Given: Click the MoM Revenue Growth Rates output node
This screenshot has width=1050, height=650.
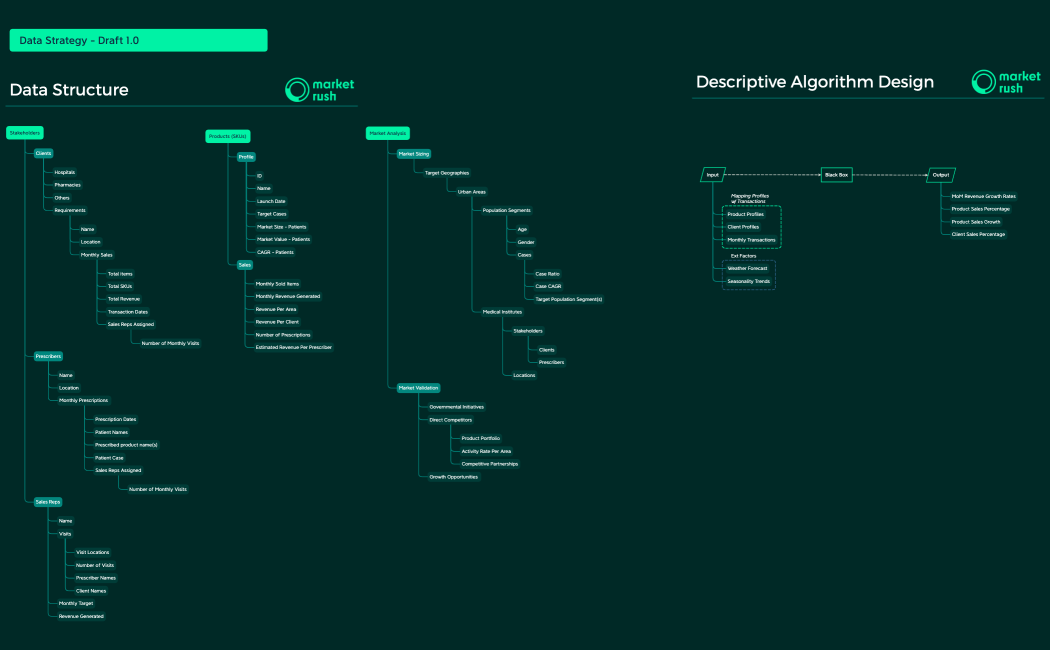Looking at the screenshot, I should 983,195.
